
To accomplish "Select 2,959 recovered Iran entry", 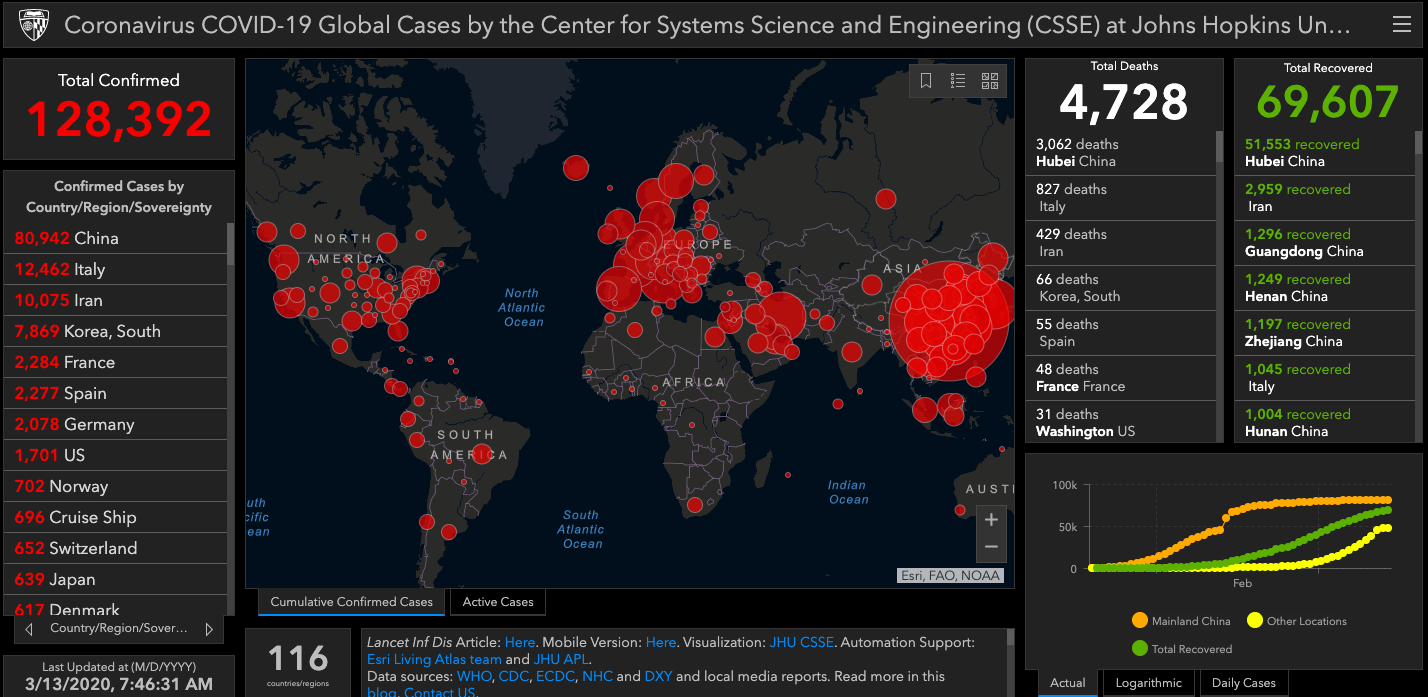I will [1324, 198].
